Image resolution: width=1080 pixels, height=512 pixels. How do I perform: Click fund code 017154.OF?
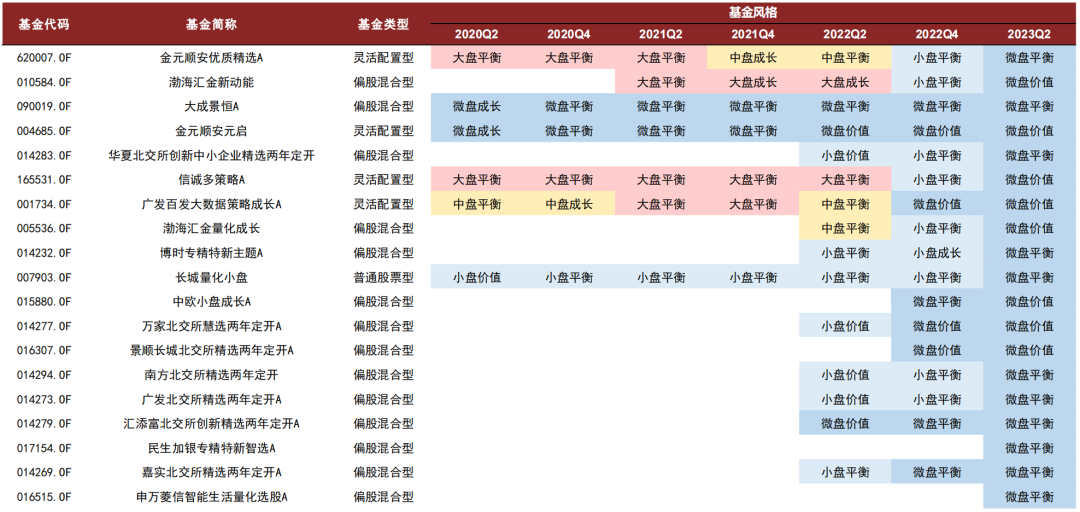coord(44,448)
